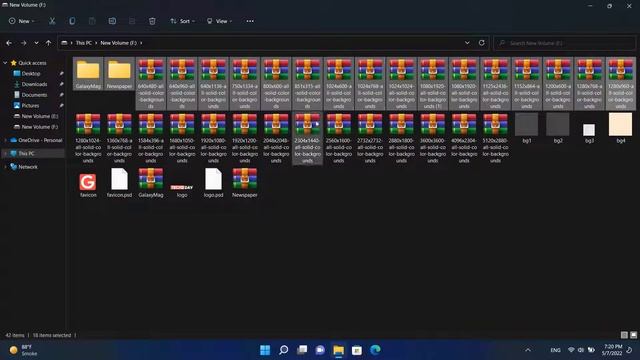640x360 pixels.
Task: Open Microsoft Store from taskbar
Action: point(357,350)
